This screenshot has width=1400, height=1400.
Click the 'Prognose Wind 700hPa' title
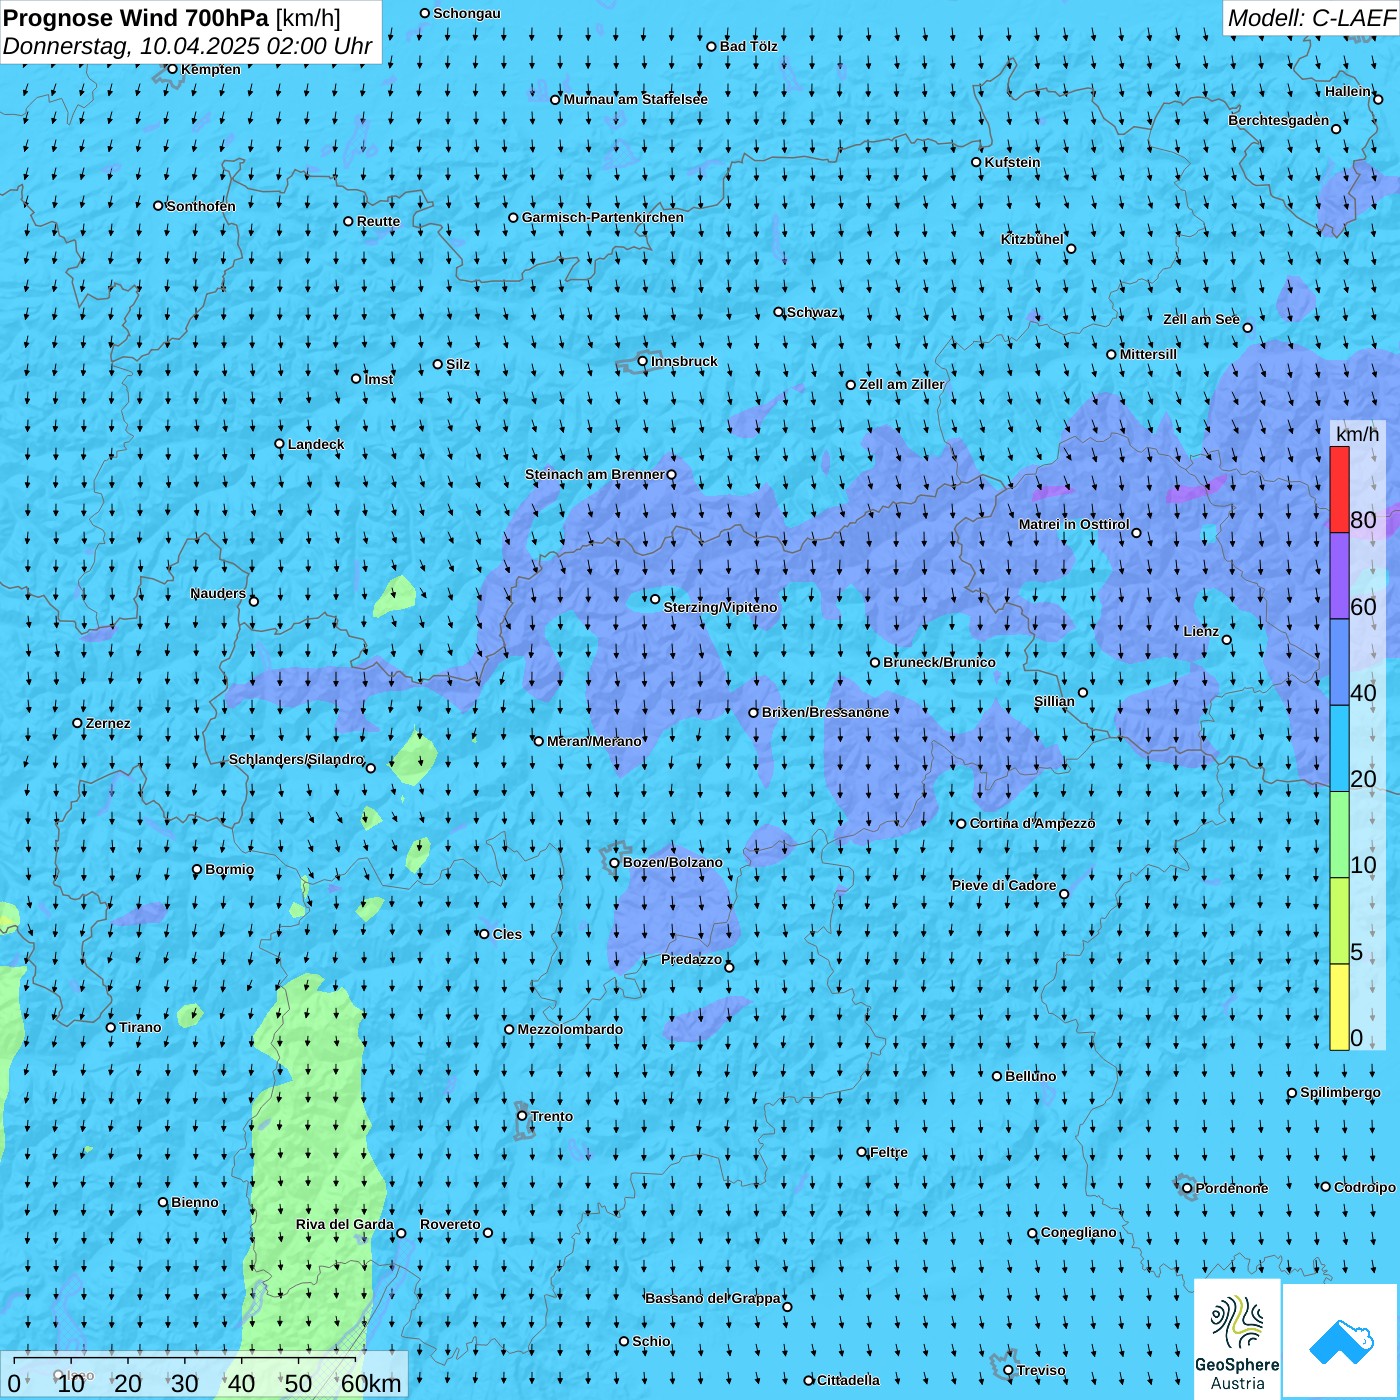pyautogui.click(x=136, y=18)
